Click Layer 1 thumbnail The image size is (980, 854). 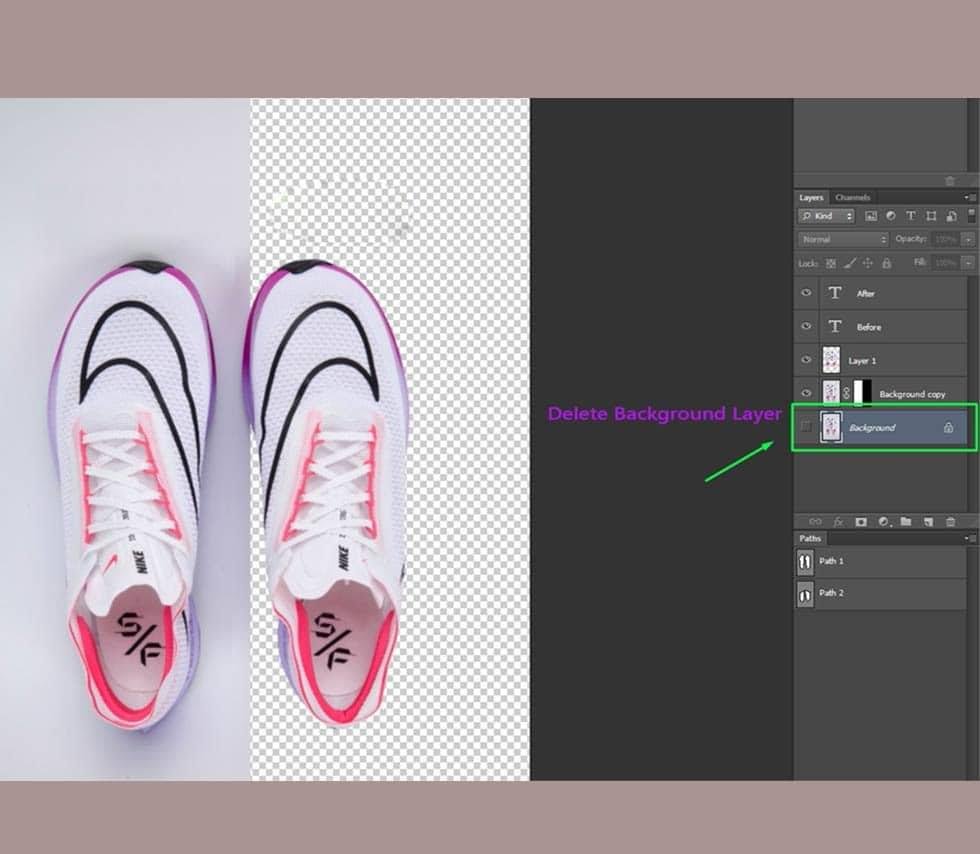[831, 360]
